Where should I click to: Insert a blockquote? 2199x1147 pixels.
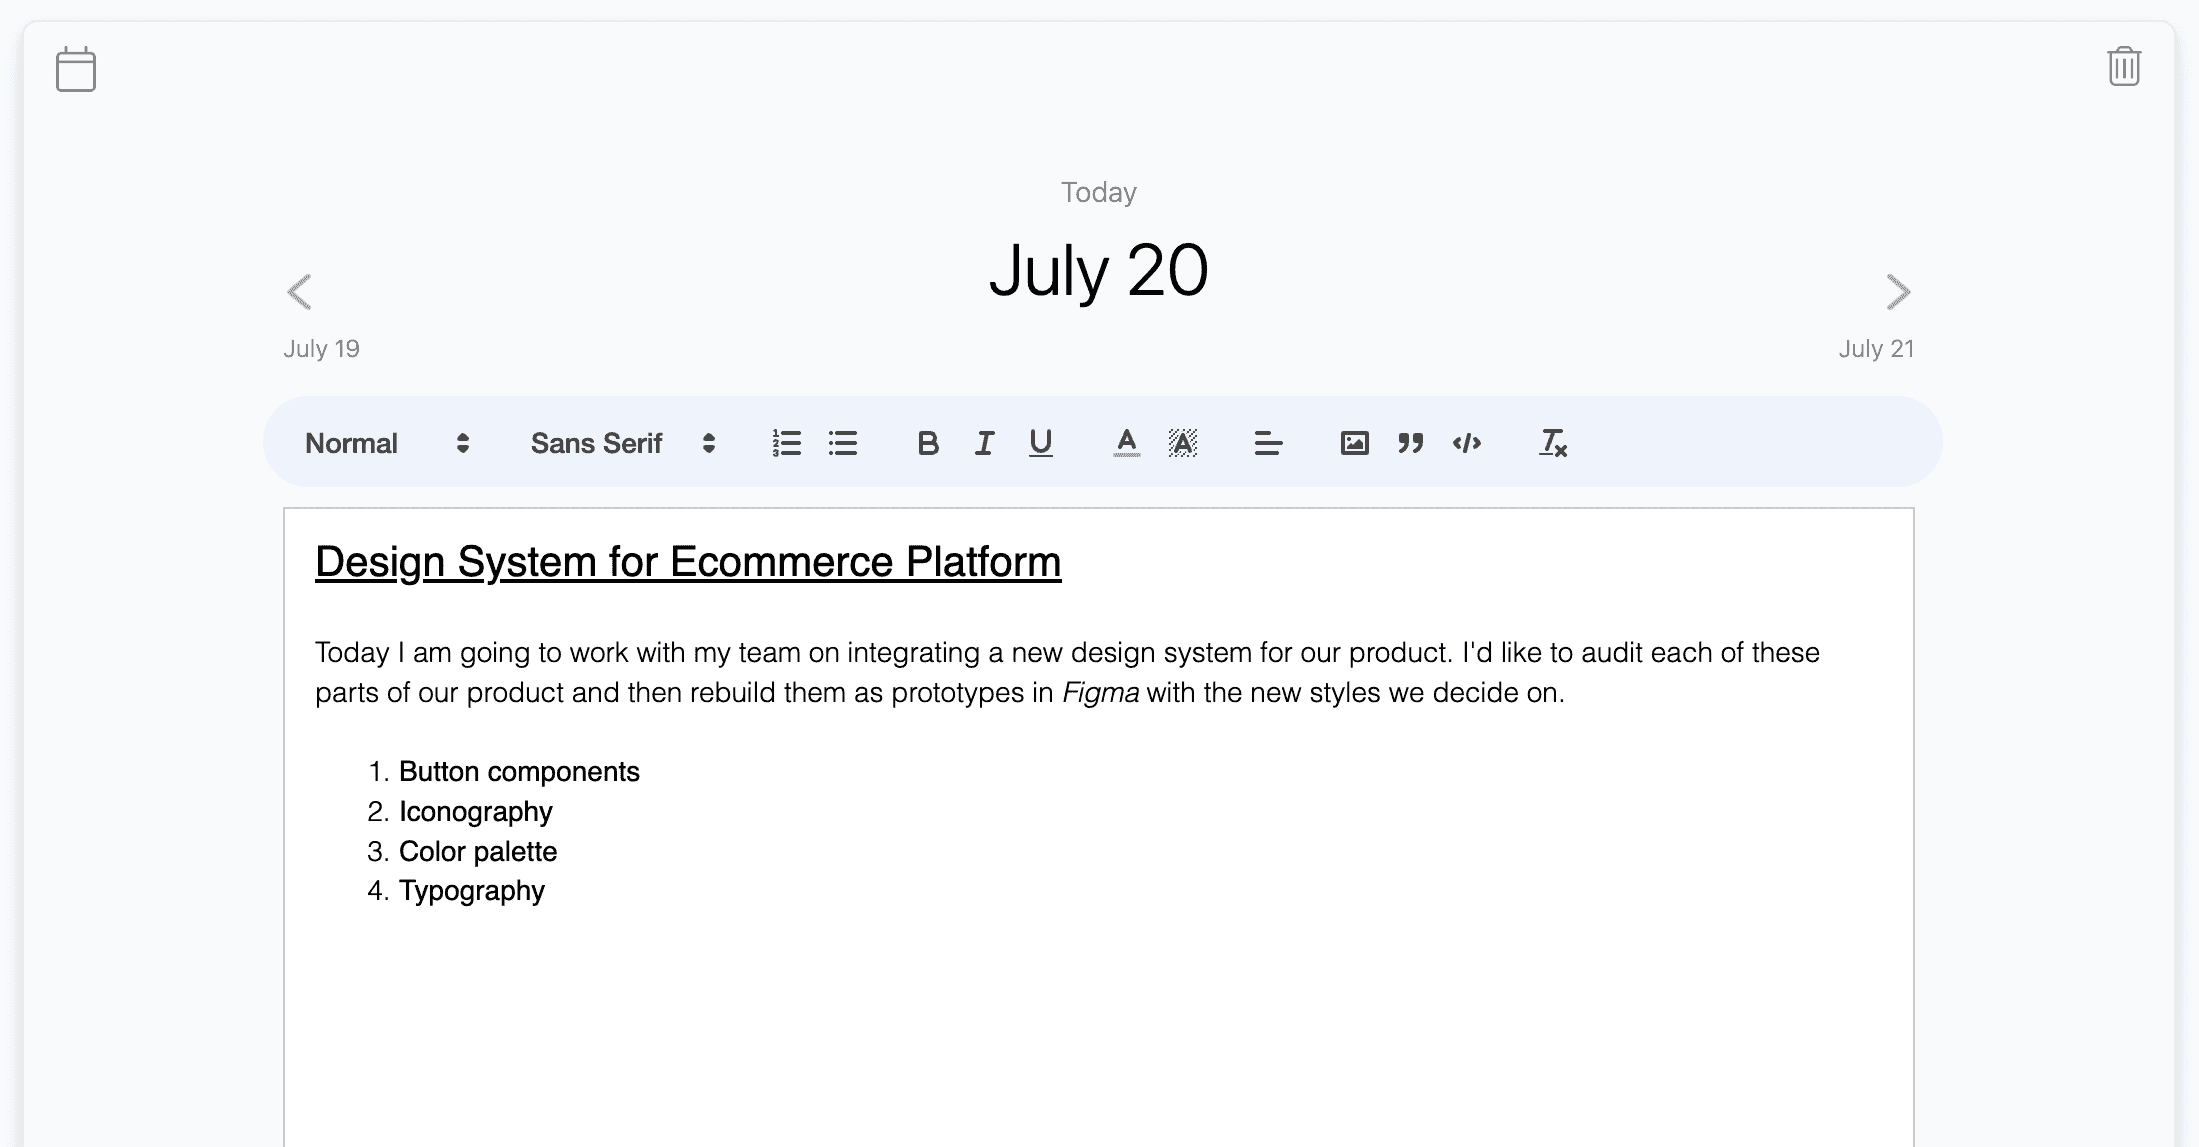[x=1411, y=443]
